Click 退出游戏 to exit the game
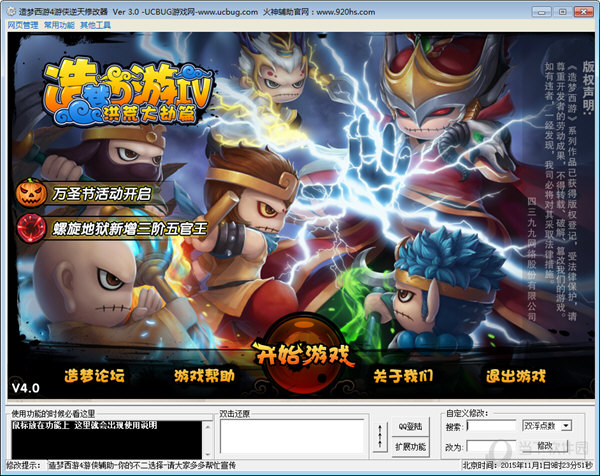Viewport: 600px width, 476px height. pos(515,376)
